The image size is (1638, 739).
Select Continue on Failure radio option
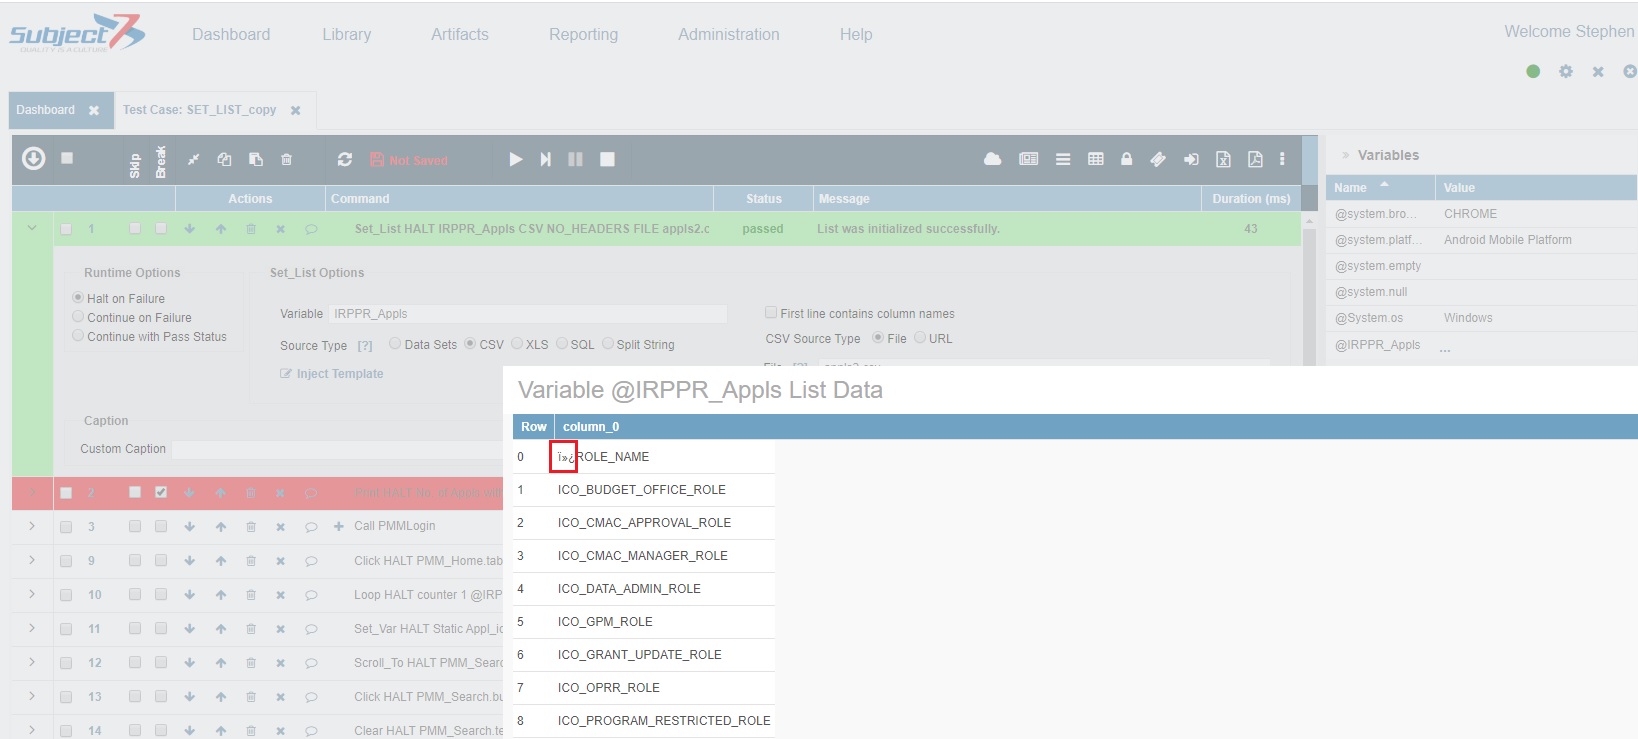[78, 317]
